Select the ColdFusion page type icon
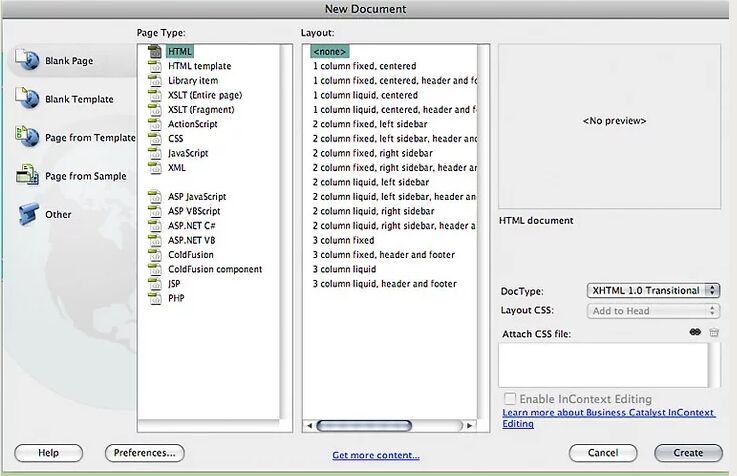Viewport: 737px width, 476px height. click(155, 255)
